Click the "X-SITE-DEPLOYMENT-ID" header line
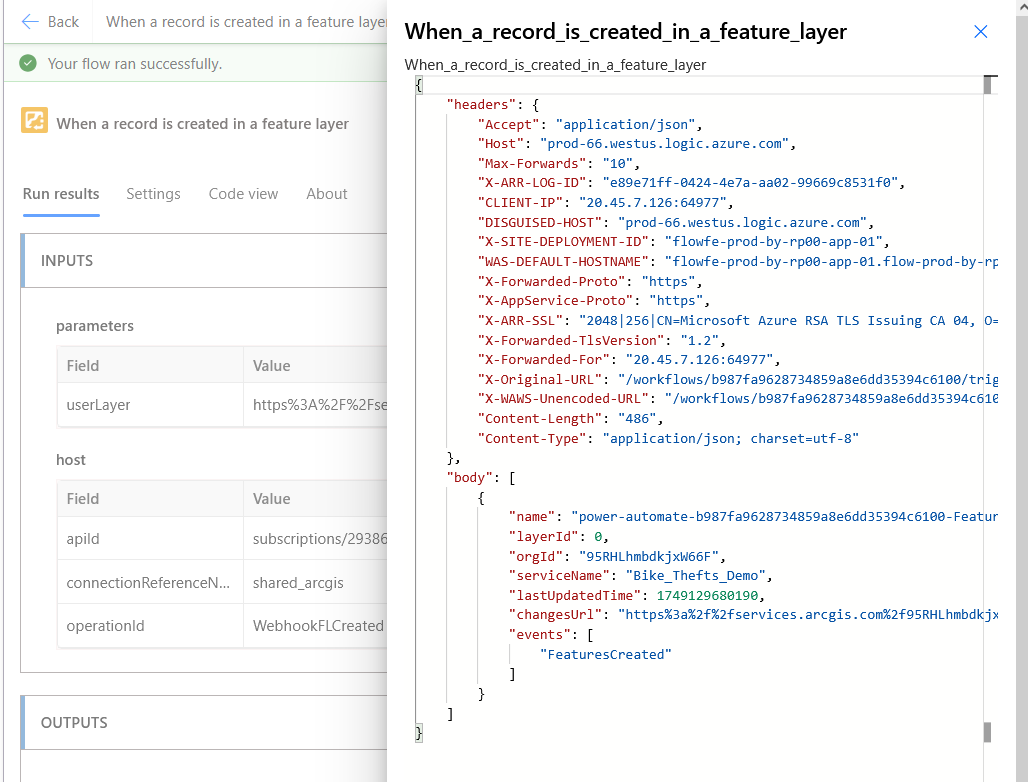 [683, 242]
